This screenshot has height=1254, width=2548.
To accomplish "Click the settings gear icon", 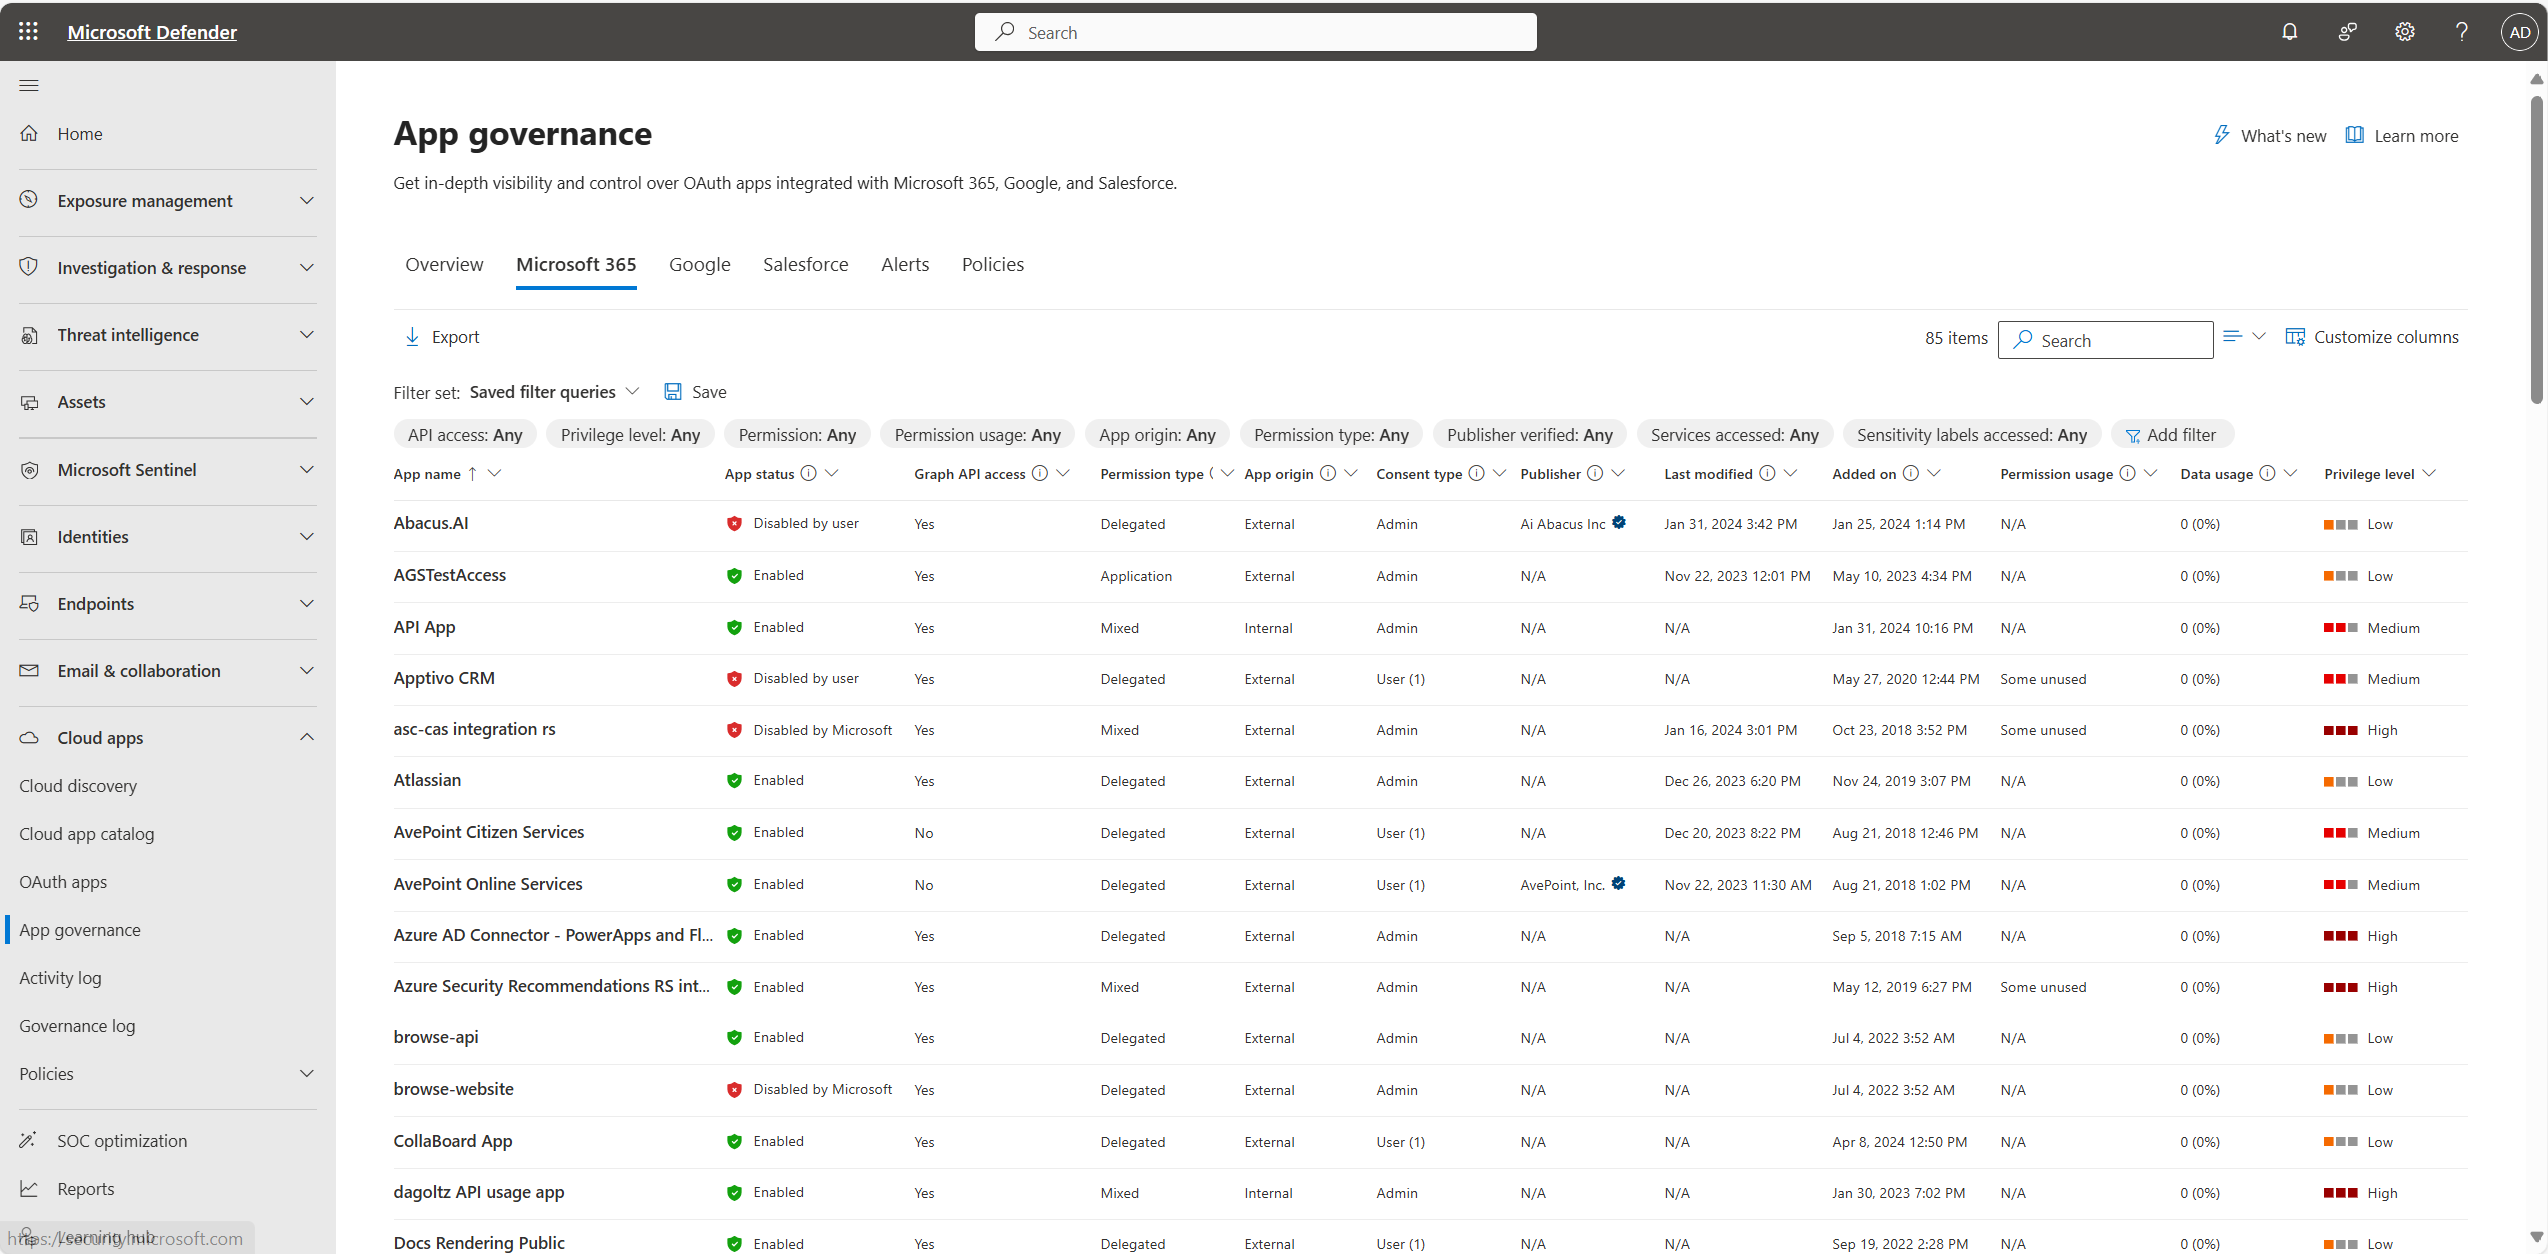I will click(x=2405, y=31).
